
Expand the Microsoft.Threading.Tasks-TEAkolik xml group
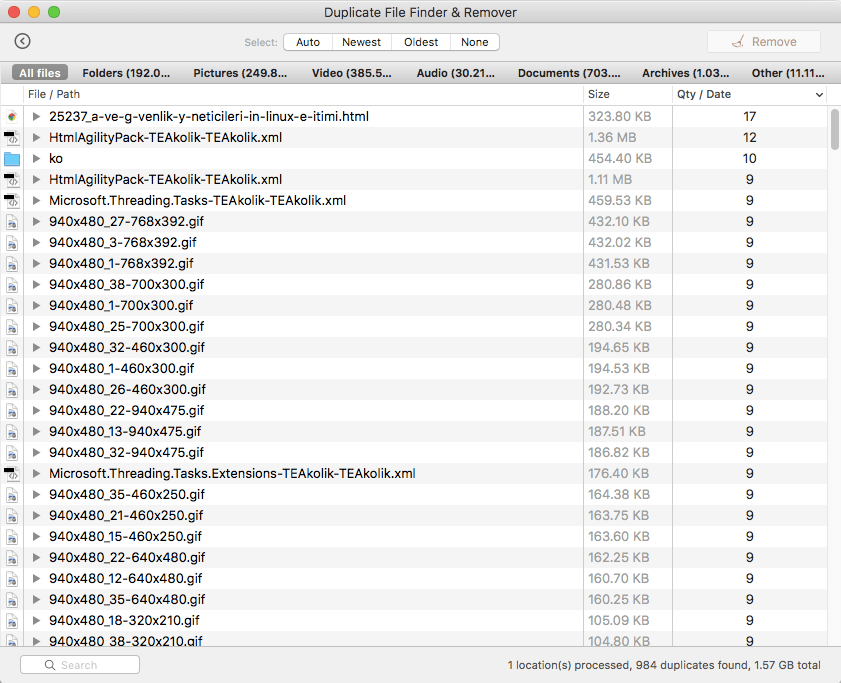pos(36,200)
